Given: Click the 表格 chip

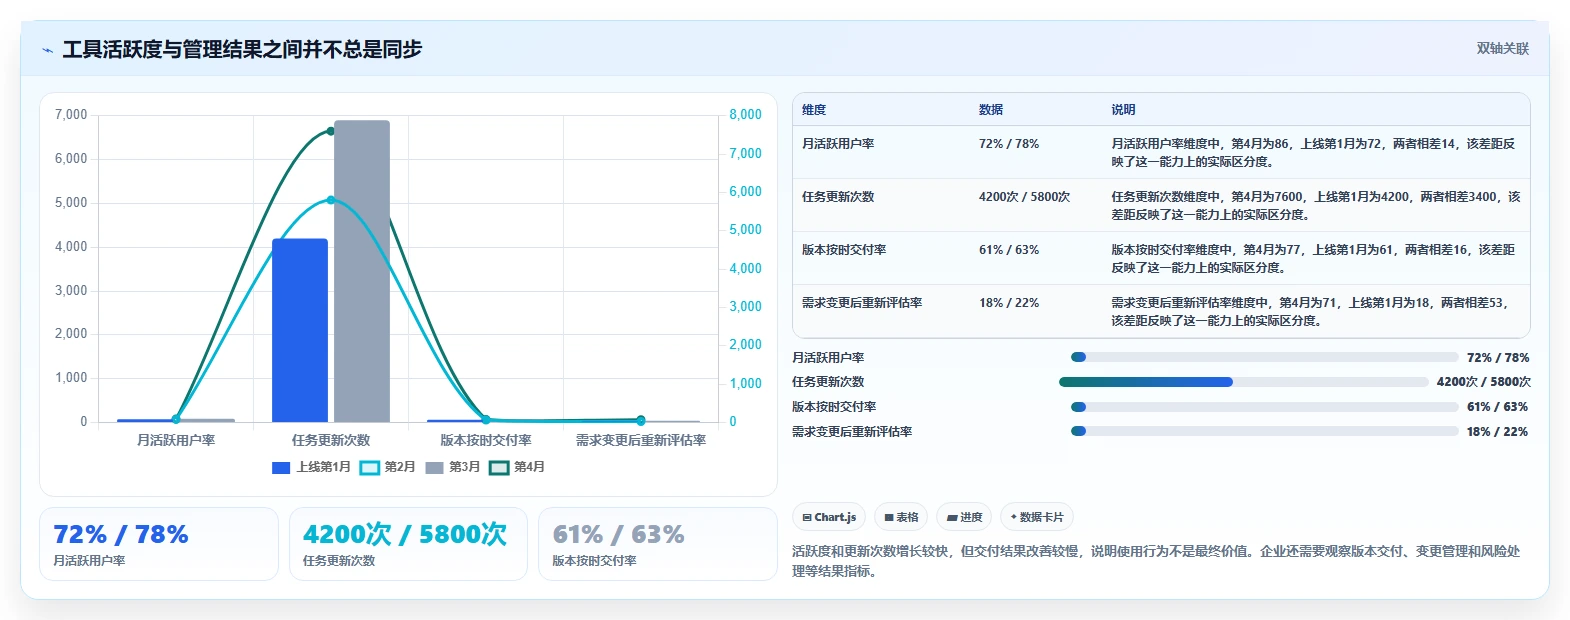Looking at the screenshot, I should click(901, 517).
